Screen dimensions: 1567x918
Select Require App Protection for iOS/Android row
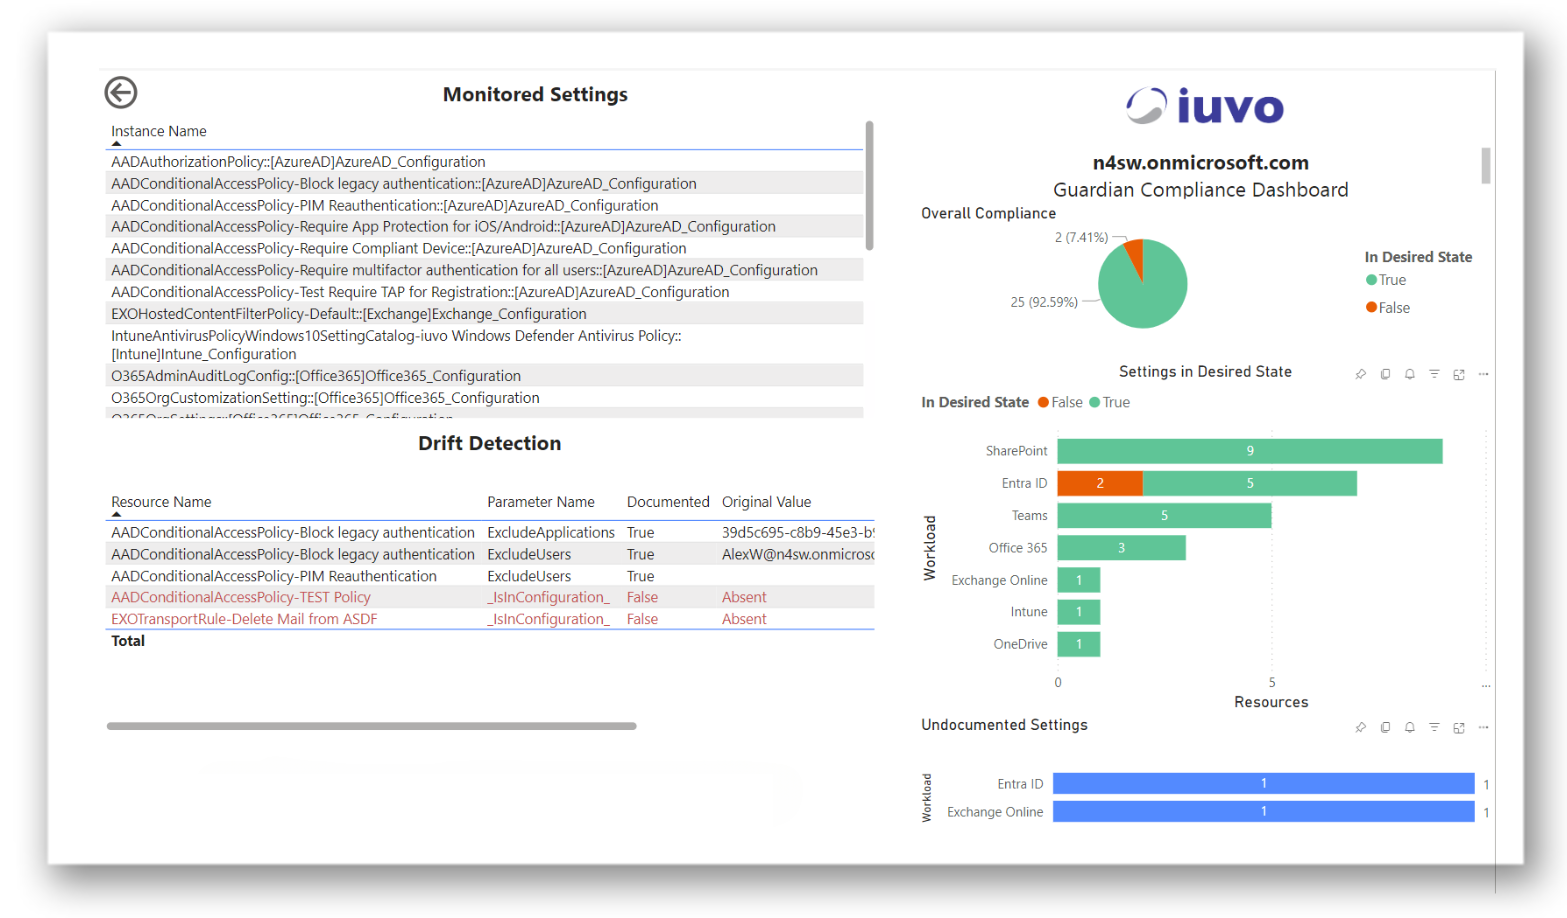coord(485,227)
